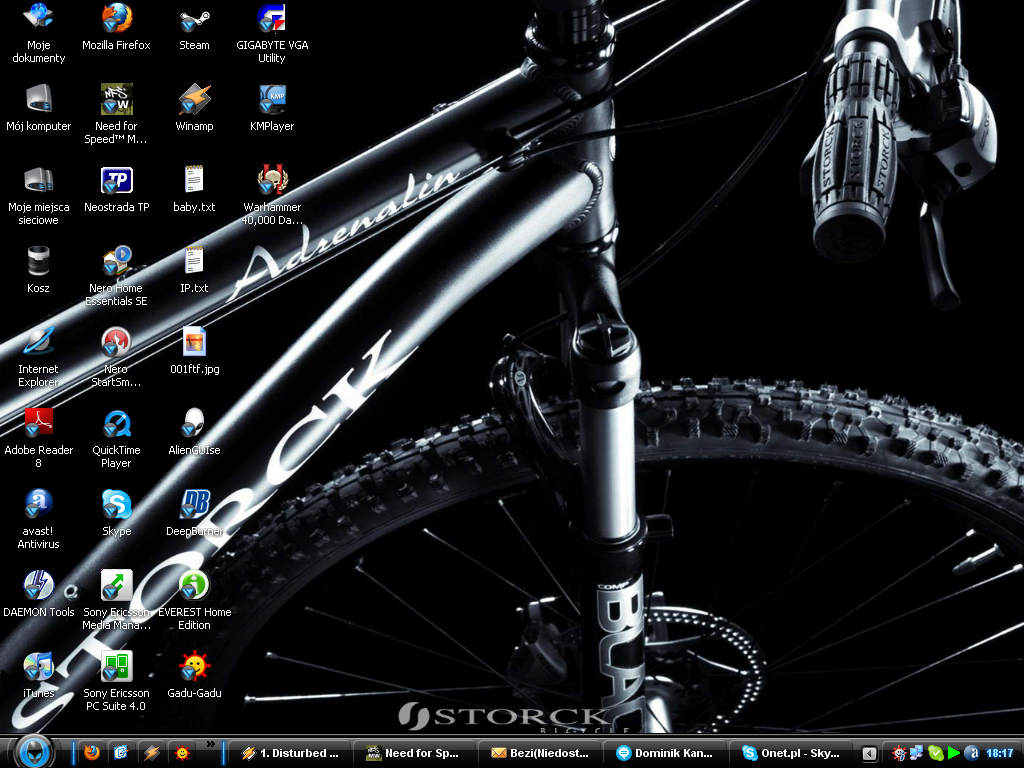Switch to Onet.pl Skype taskbar button
Viewport: 1024px width, 768px height.
(x=792, y=753)
